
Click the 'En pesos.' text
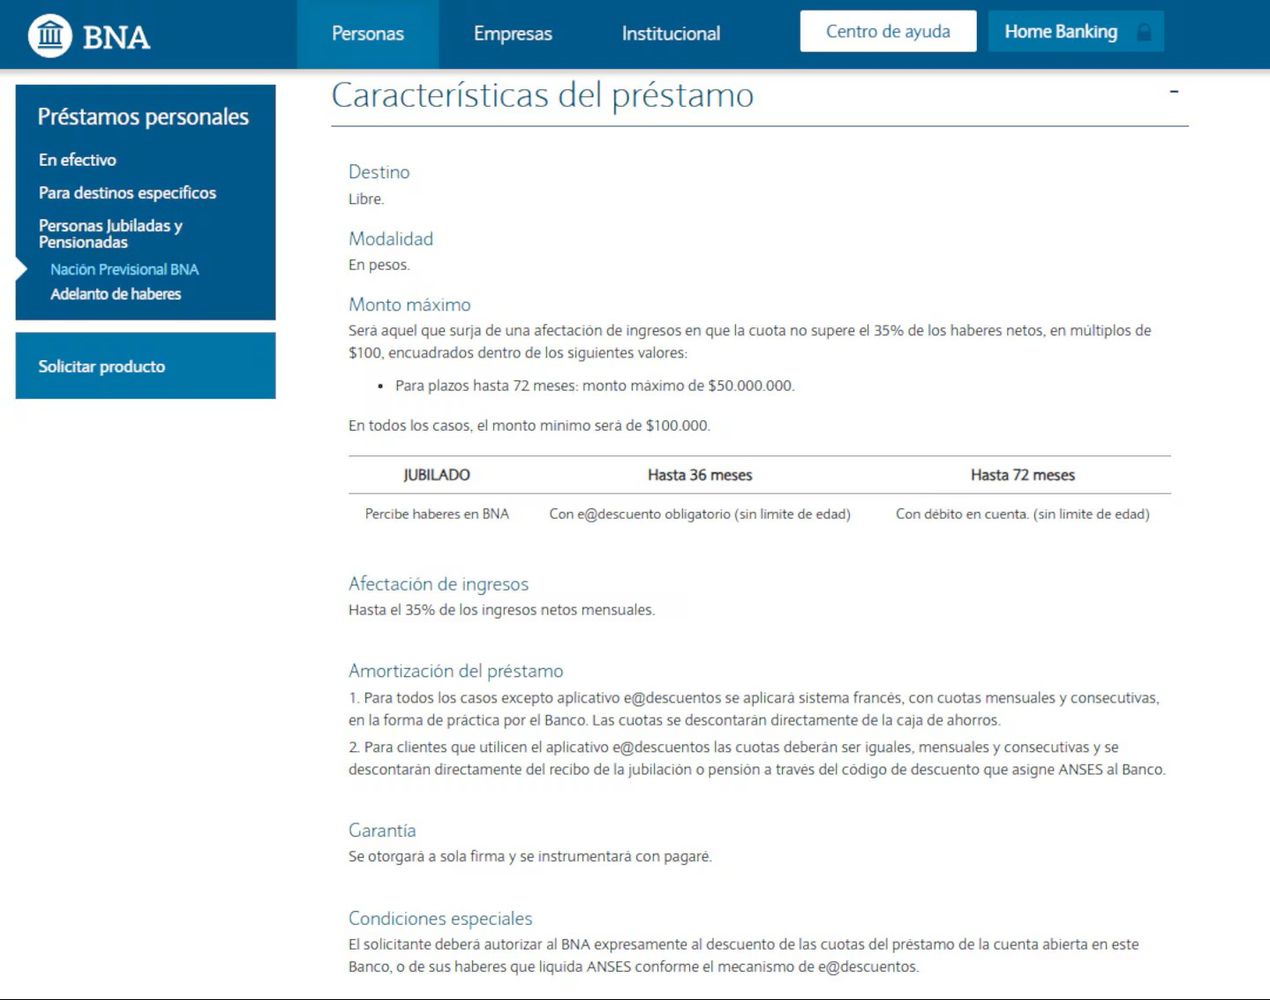(379, 265)
